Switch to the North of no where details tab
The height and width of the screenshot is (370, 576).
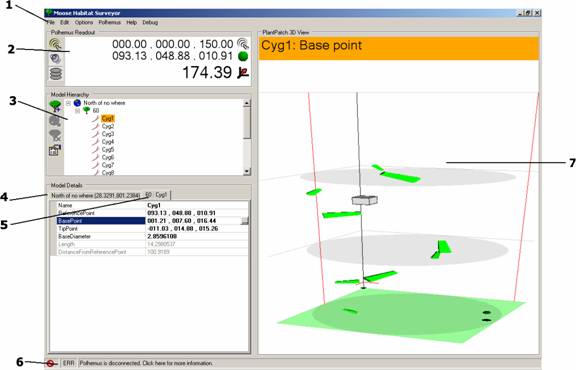click(95, 195)
